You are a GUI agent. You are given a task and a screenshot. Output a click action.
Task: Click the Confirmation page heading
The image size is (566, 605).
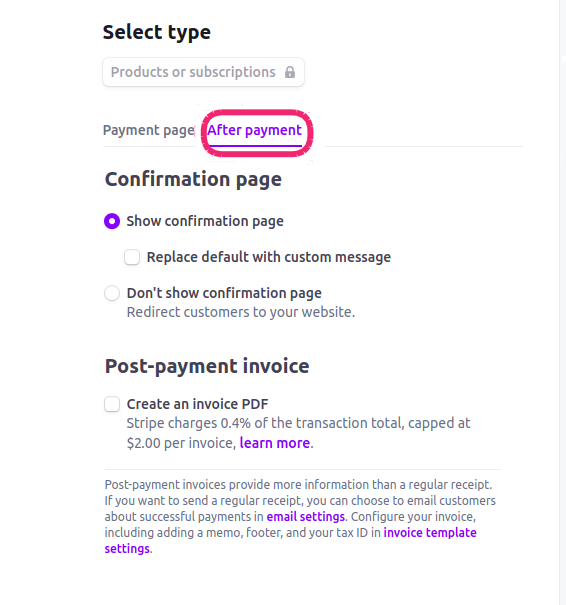[x=193, y=180]
